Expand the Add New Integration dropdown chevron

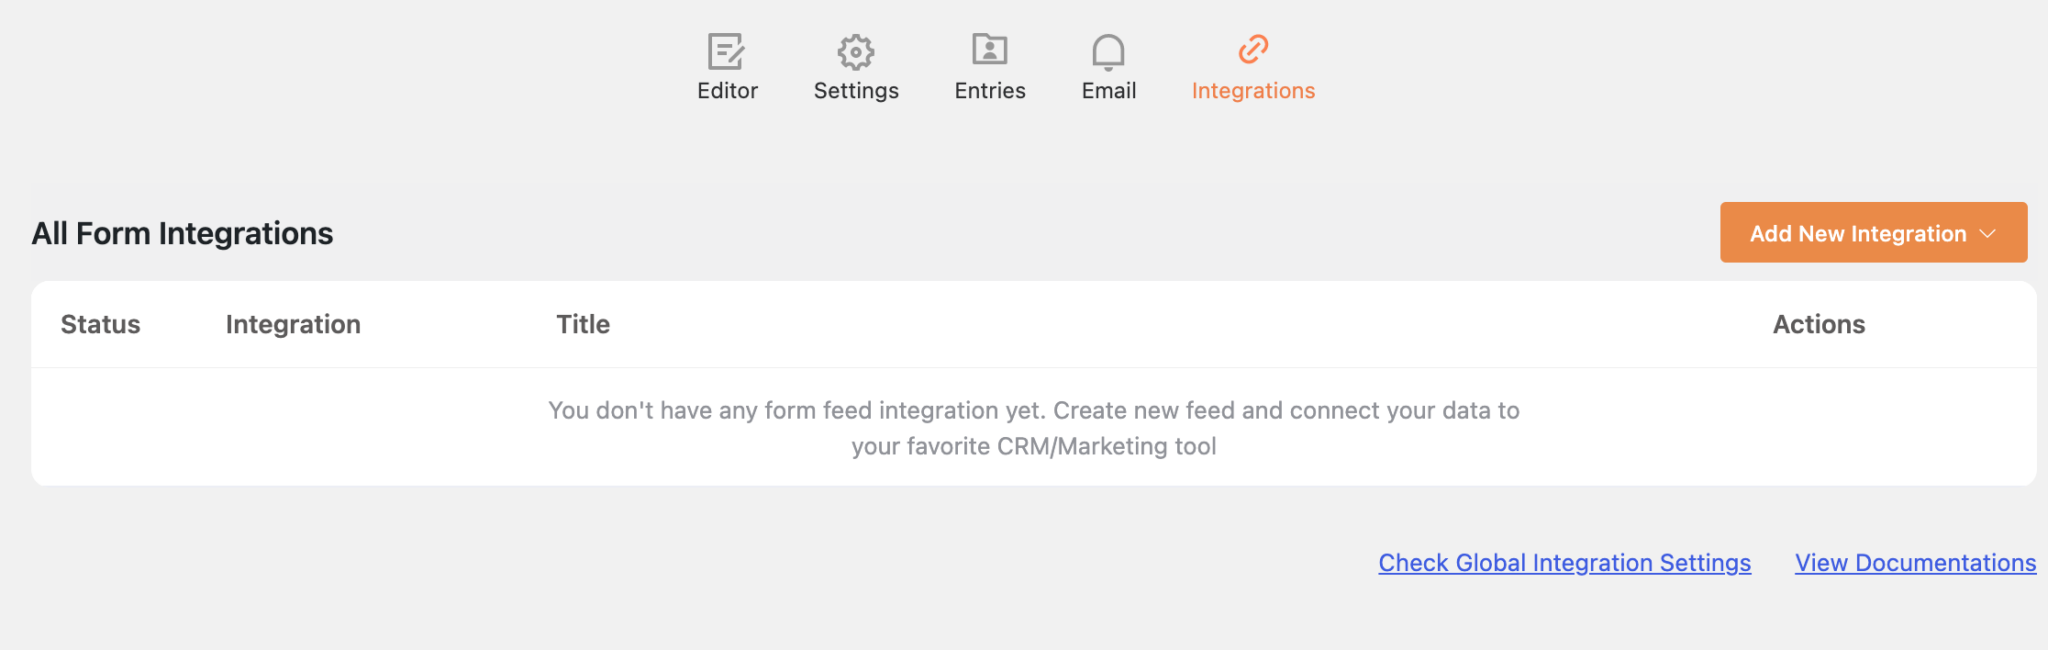click(1988, 233)
